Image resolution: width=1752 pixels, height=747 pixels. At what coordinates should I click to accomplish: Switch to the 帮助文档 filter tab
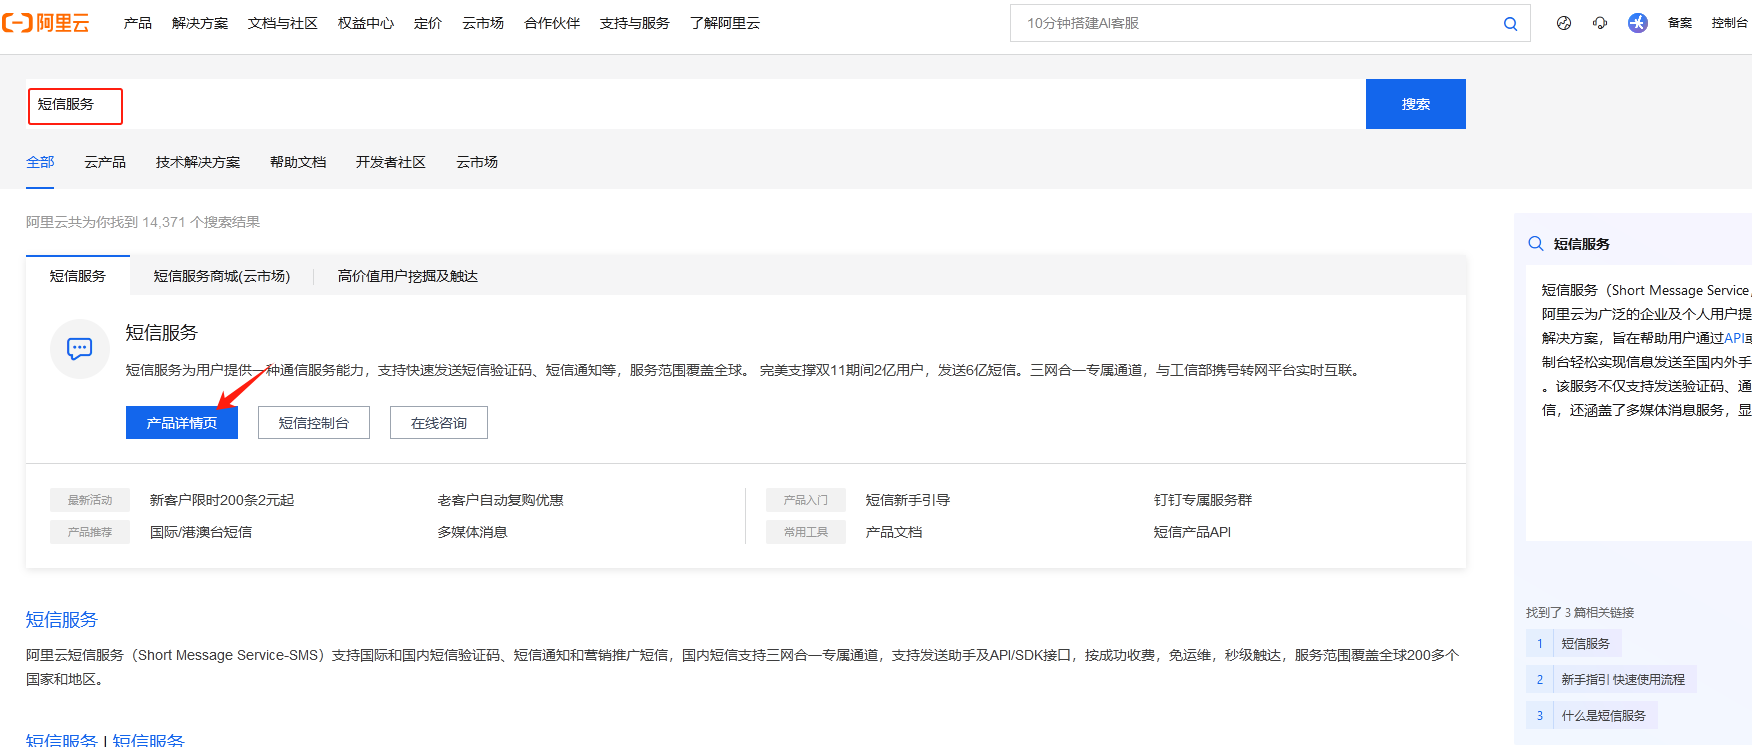click(298, 162)
